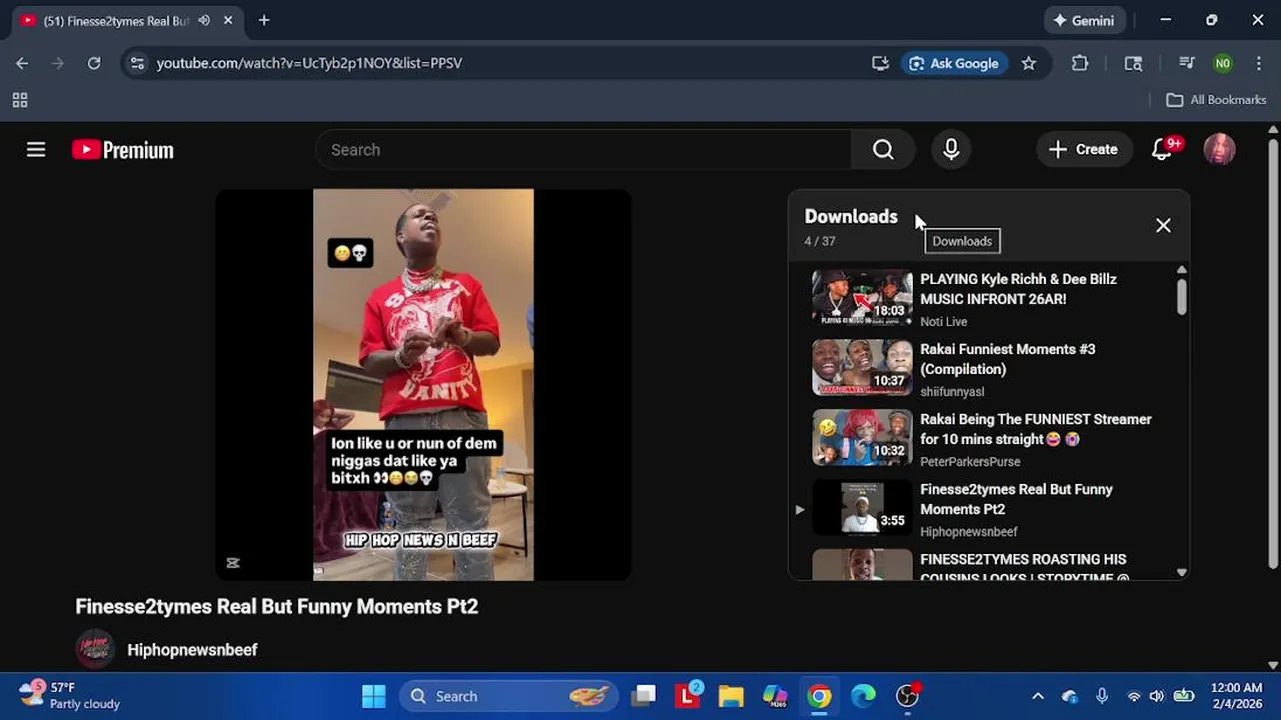1281x720 pixels.
Task: Open media controls icon in toolbar
Action: (1186, 63)
